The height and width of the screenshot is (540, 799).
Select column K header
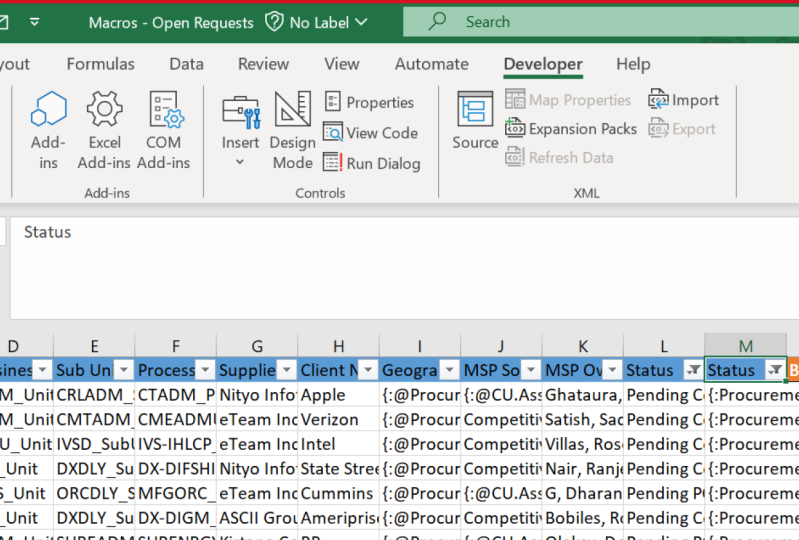point(583,346)
